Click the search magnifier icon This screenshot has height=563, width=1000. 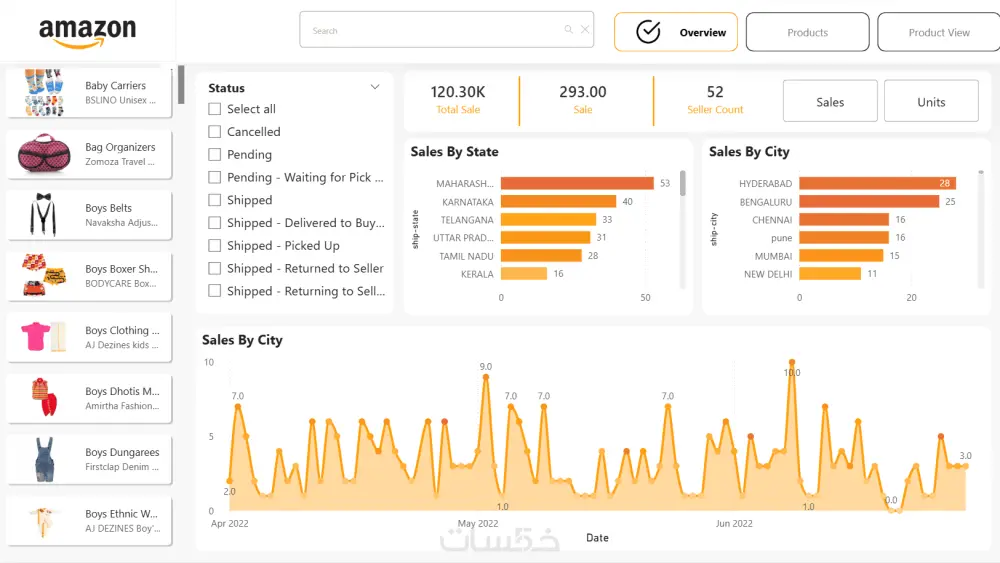[568, 29]
